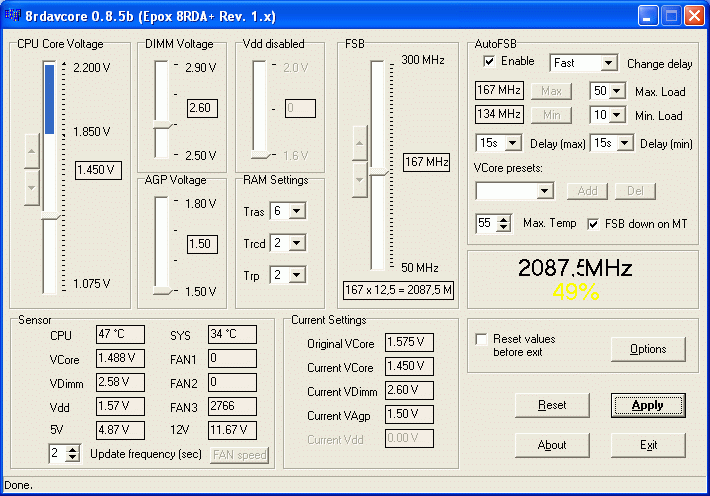The image size is (710, 496).
Task: Click the Reset button
Action: pos(552,405)
